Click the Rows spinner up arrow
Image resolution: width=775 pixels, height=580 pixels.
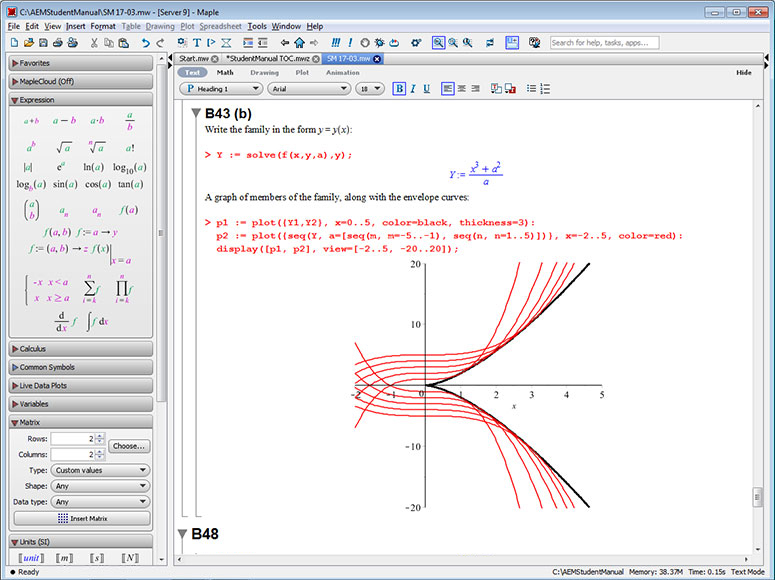coord(98,435)
